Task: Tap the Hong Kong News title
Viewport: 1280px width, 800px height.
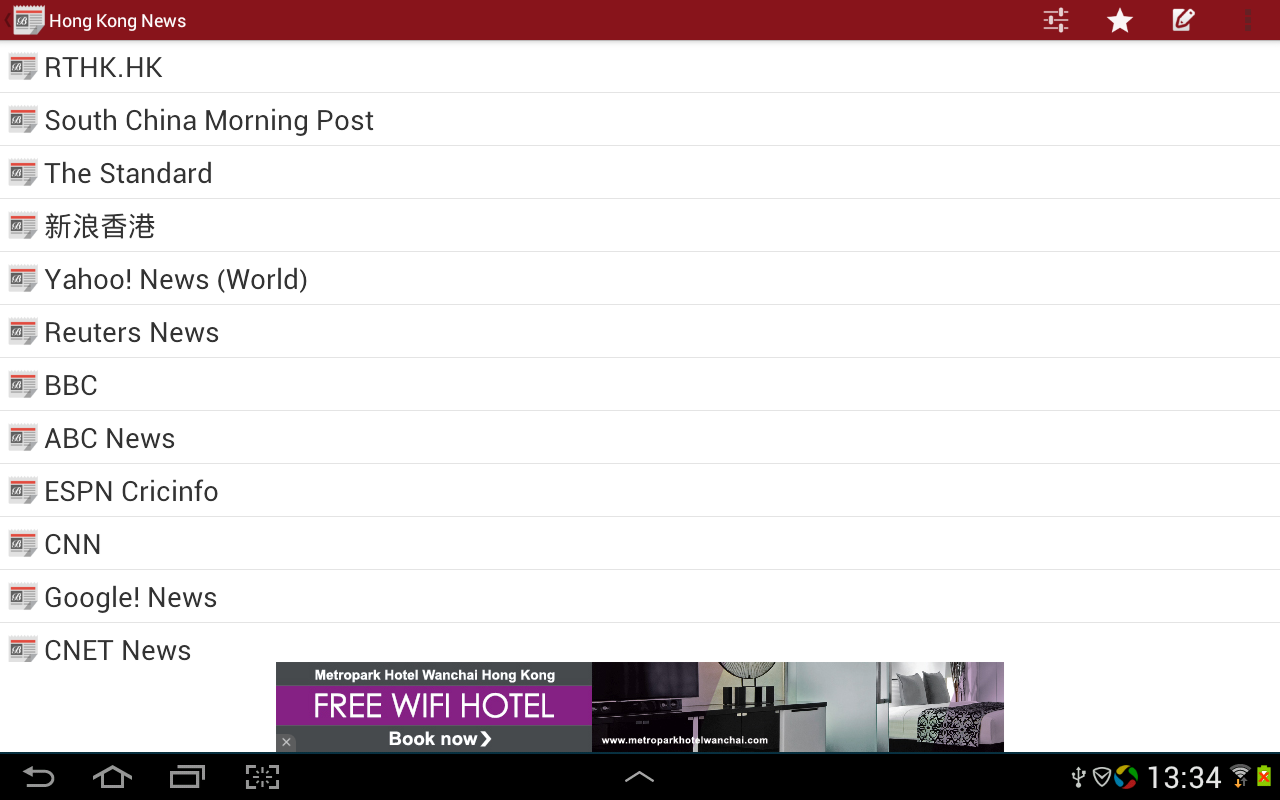Action: tap(117, 21)
